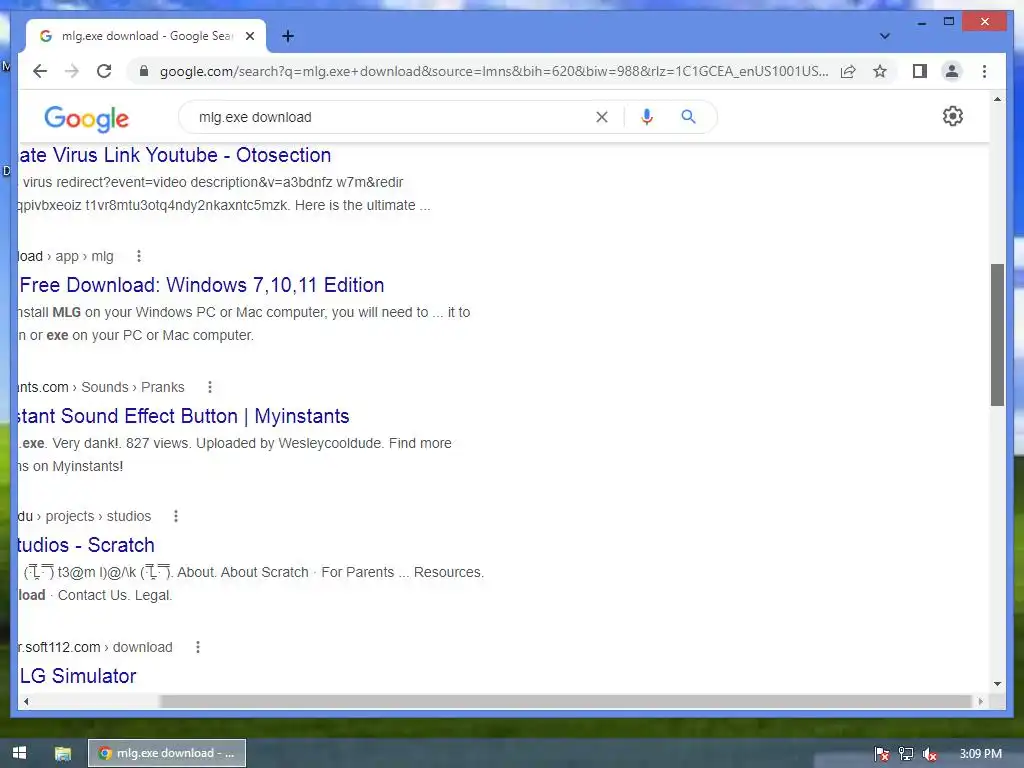
Task: Expand the tab search chevron
Action: (884, 36)
